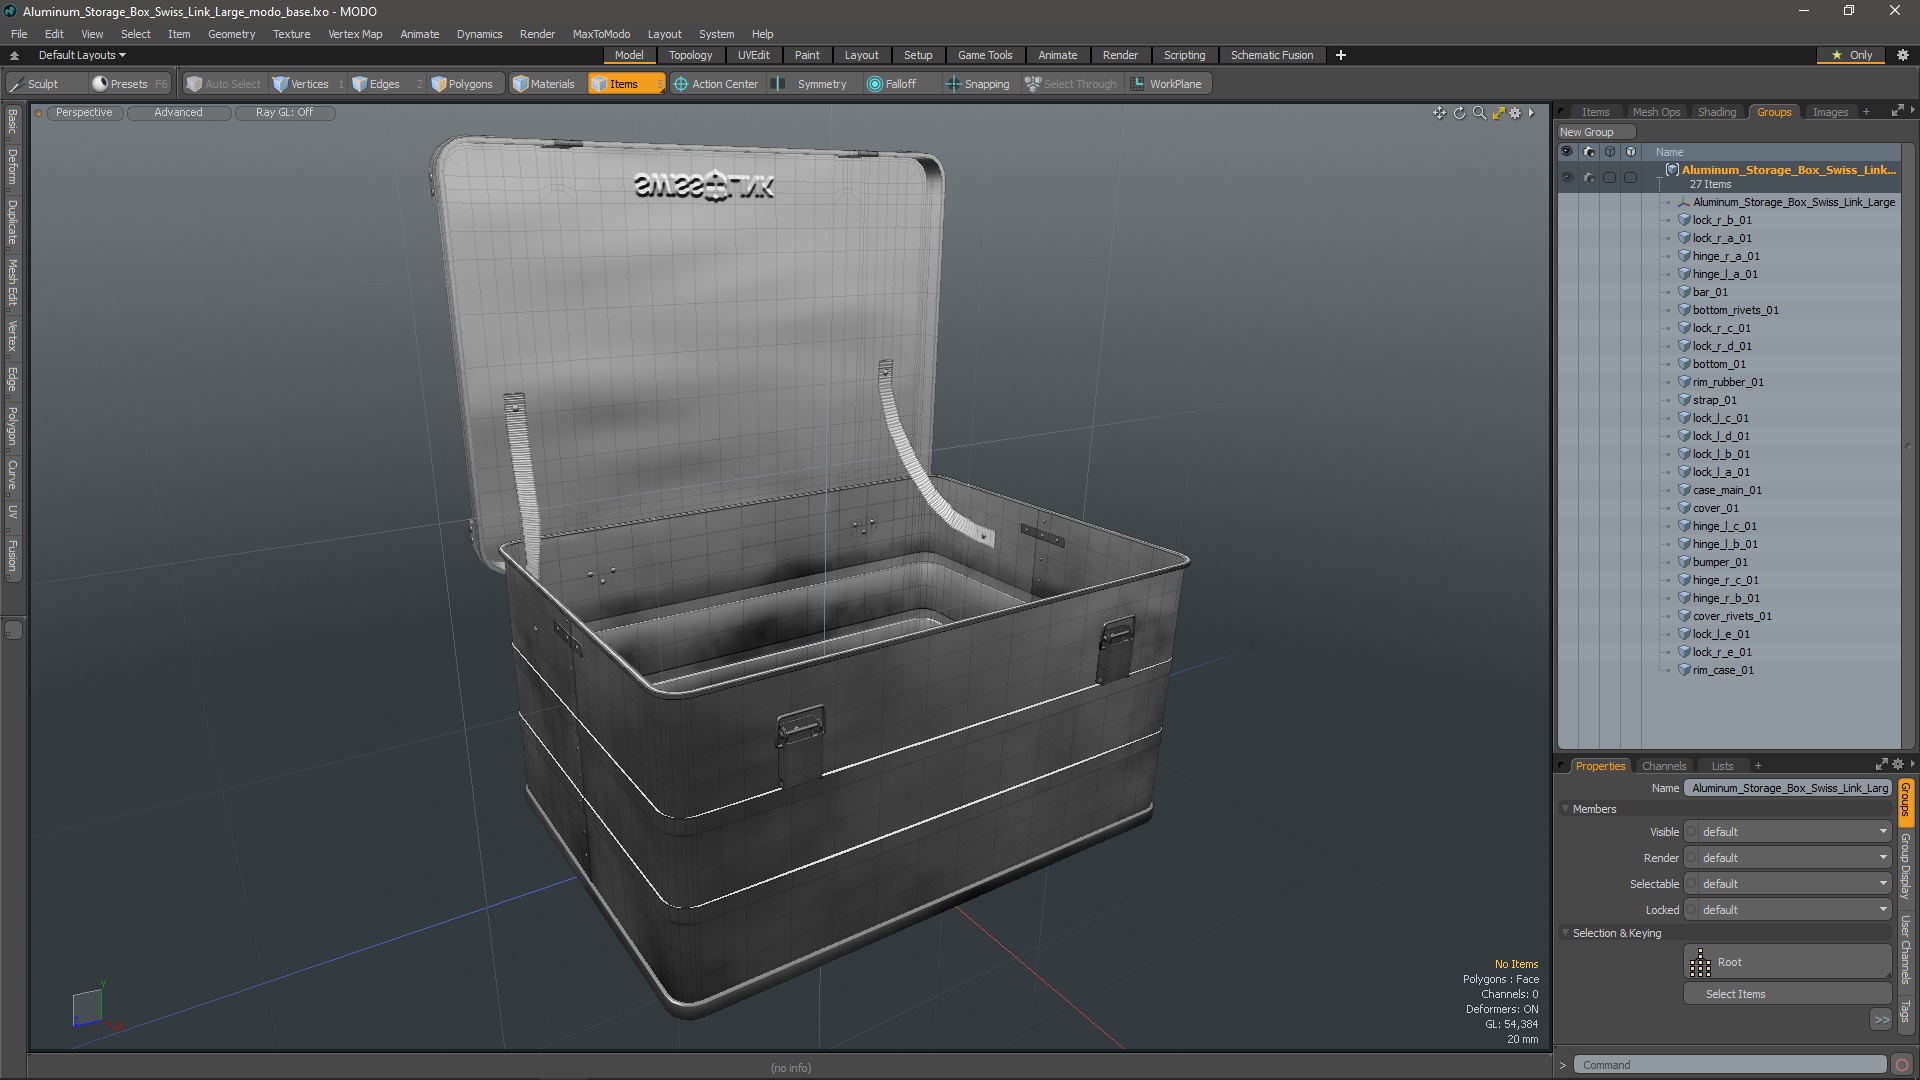This screenshot has width=1920, height=1080.
Task: Open the Locked default dropdown
Action: tap(1787, 910)
